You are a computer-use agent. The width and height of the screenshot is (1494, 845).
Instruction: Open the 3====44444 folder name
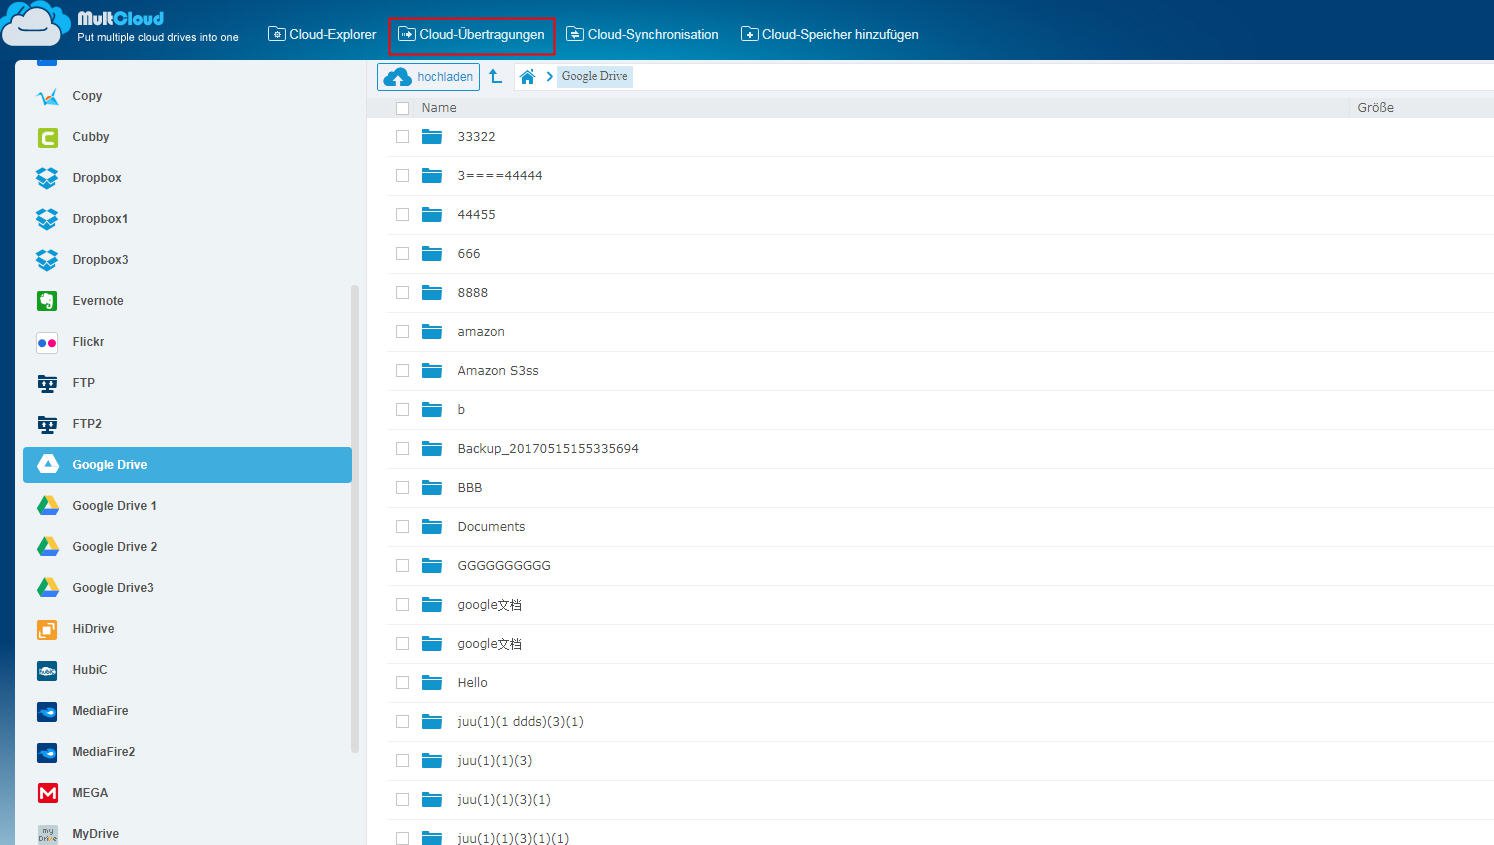tap(500, 175)
